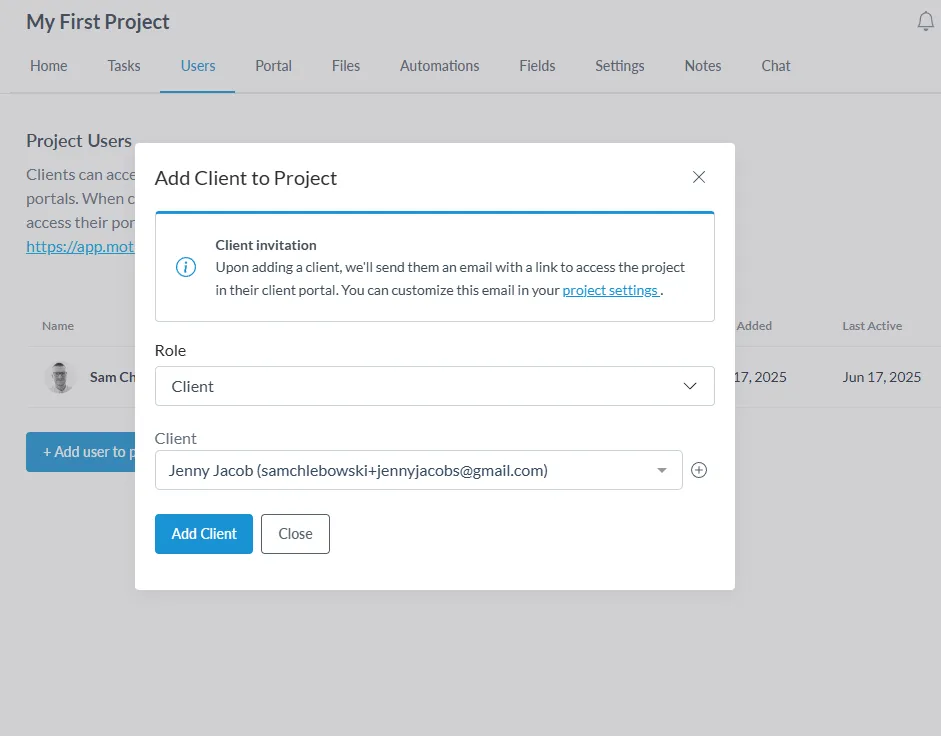Close the Add Client dialog with X

coord(699,177)
